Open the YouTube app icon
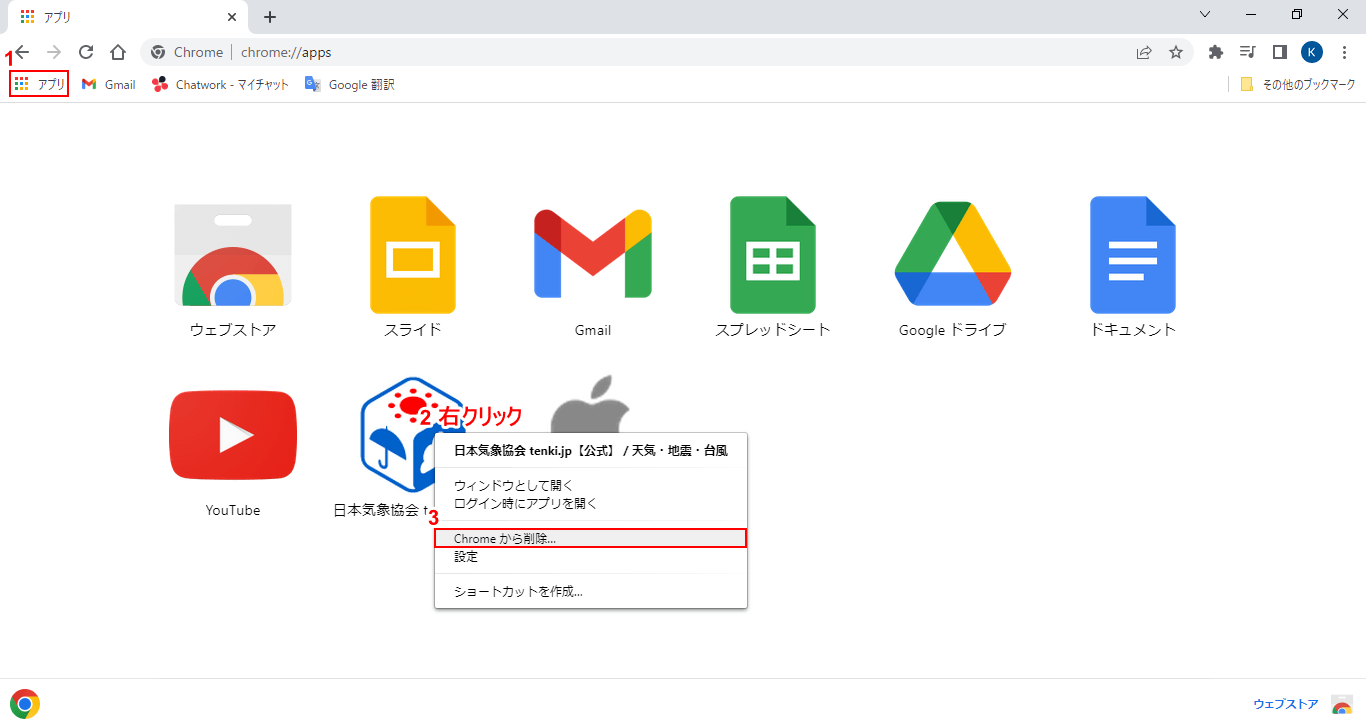The width and height of the screenshot is (1366, 728). [233, 435]
